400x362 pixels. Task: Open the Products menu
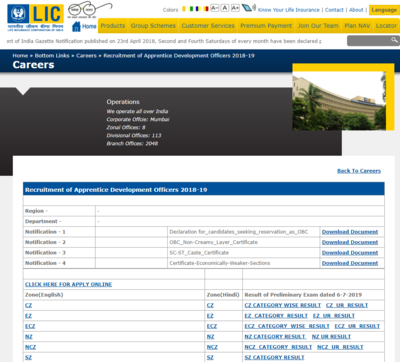(113, 26)
